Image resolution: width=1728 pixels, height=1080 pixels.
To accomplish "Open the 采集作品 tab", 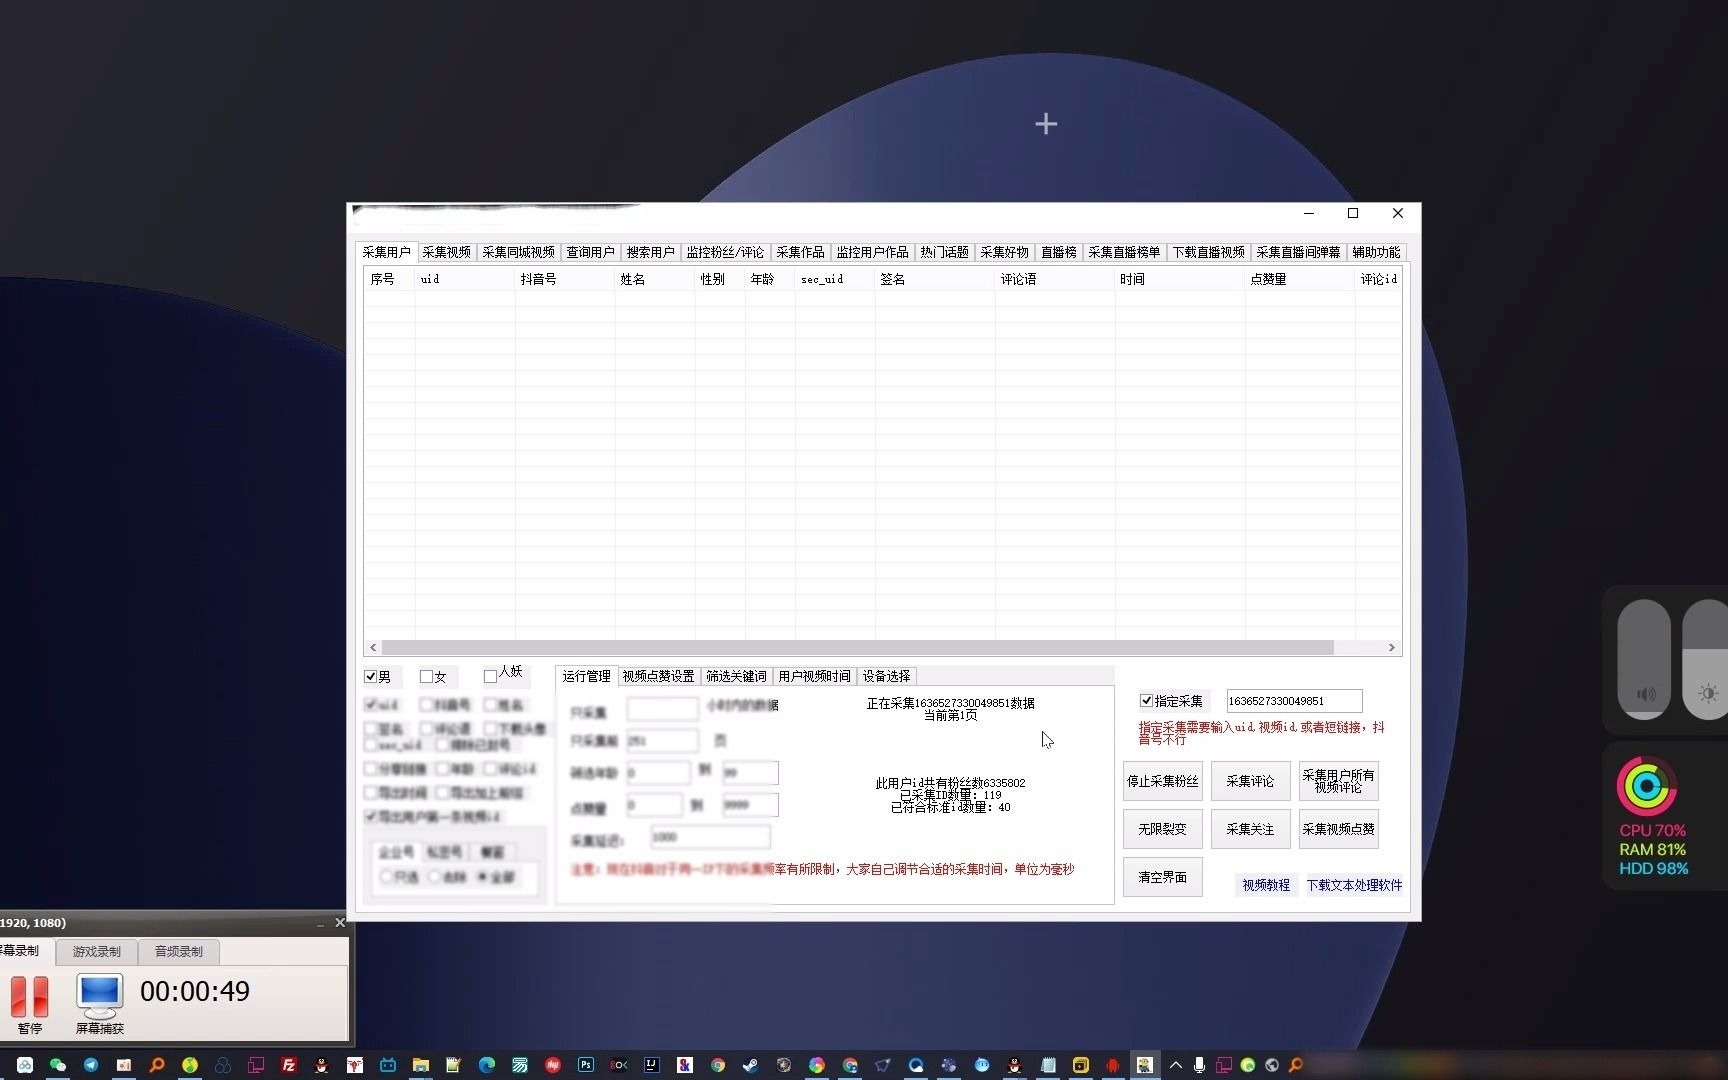I will click(800, 252).
